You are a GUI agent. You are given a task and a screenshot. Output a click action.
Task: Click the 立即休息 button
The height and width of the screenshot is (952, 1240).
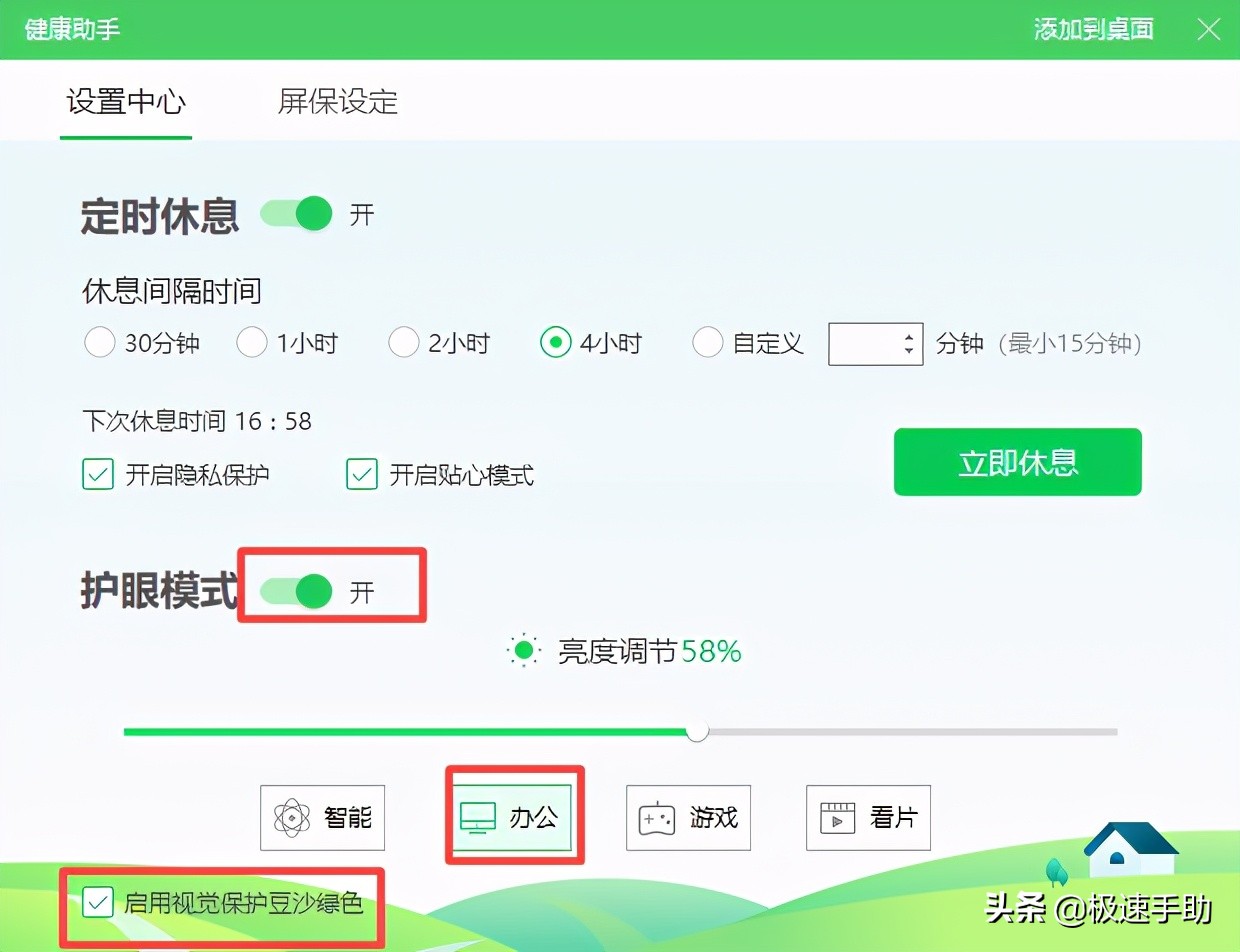[x=1017, y=461]
